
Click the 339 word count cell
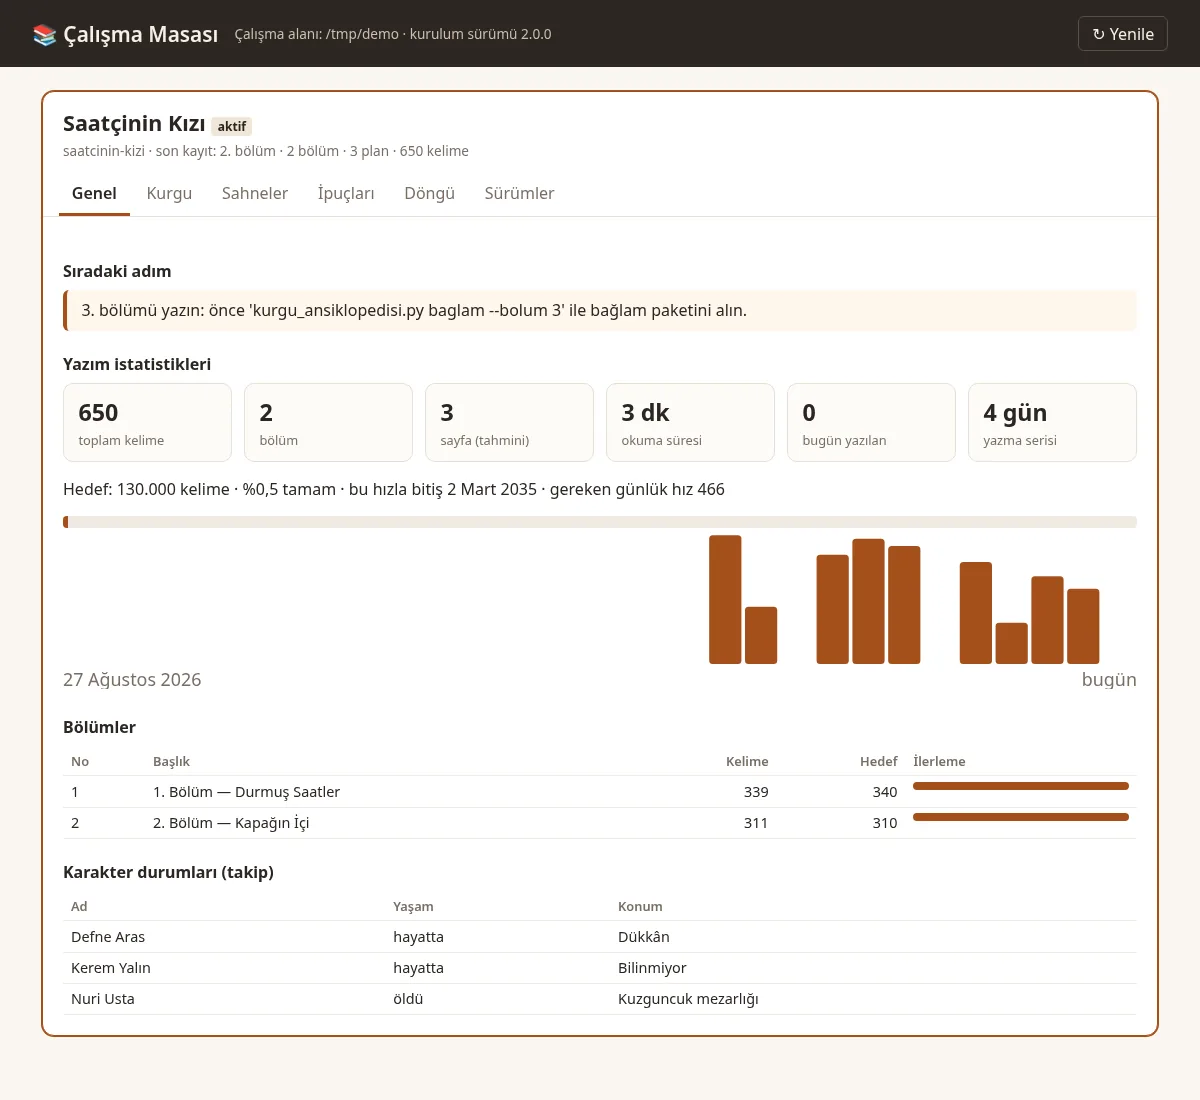[756, 792]
